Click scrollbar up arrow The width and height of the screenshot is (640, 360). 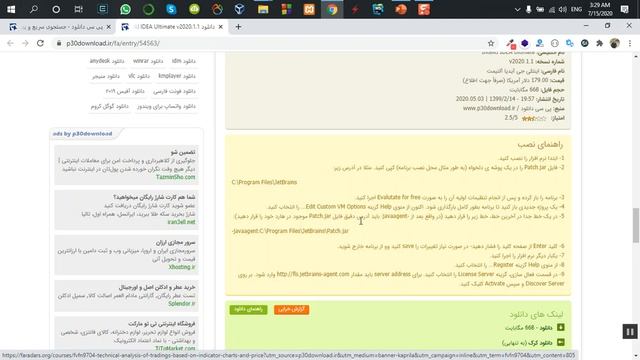pos(636,56)
